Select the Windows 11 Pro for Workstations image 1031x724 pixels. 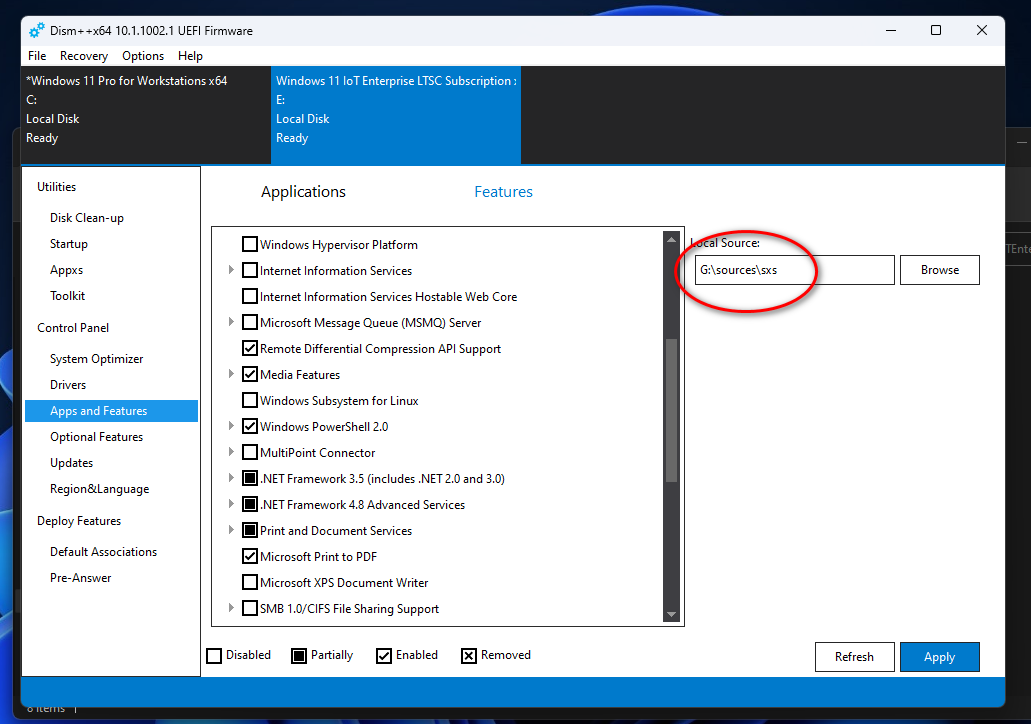(146, 114)
